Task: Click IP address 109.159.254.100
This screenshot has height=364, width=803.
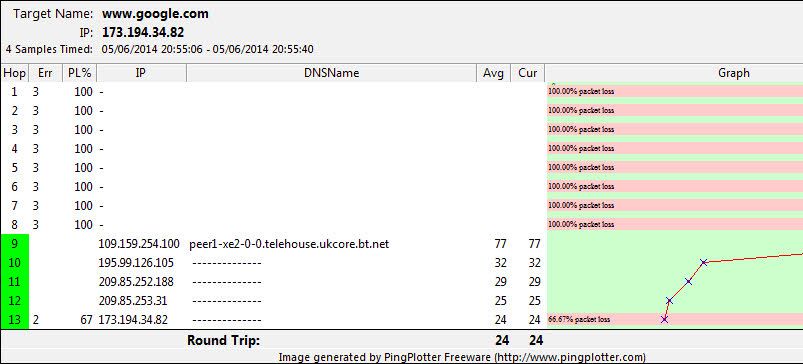Action: [x=139, y=244]
